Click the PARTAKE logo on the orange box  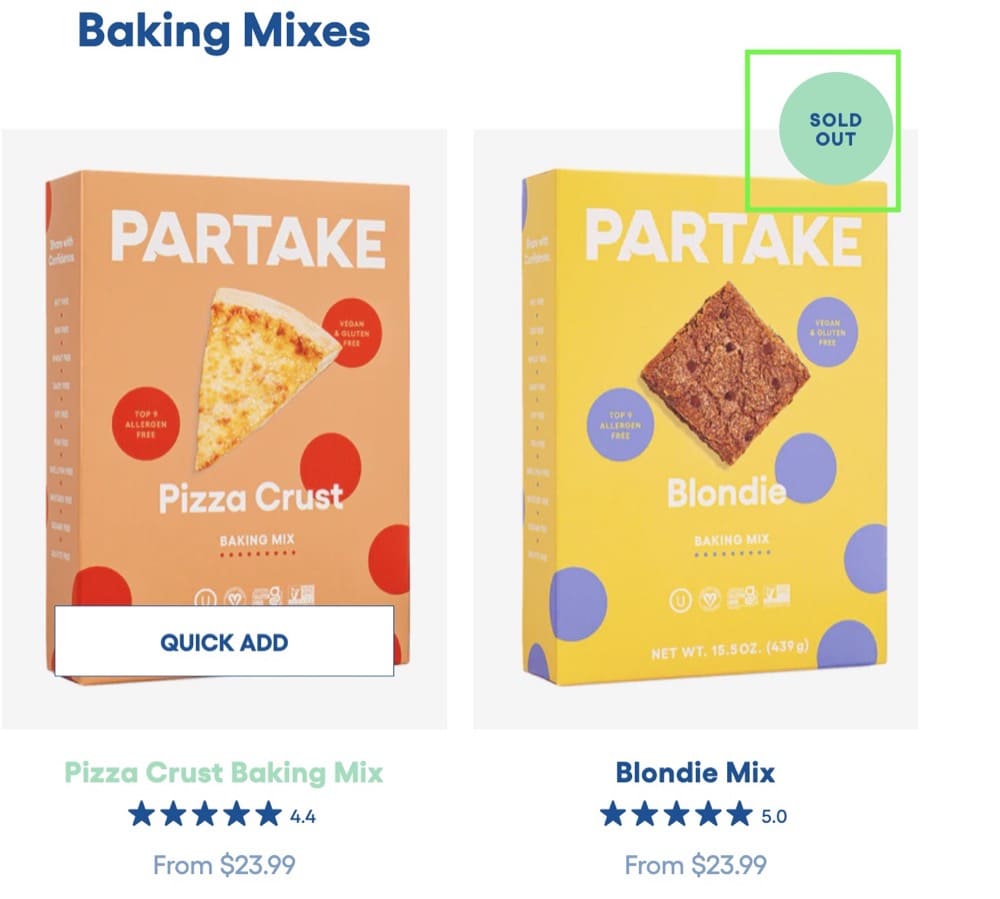click(249, 239)
